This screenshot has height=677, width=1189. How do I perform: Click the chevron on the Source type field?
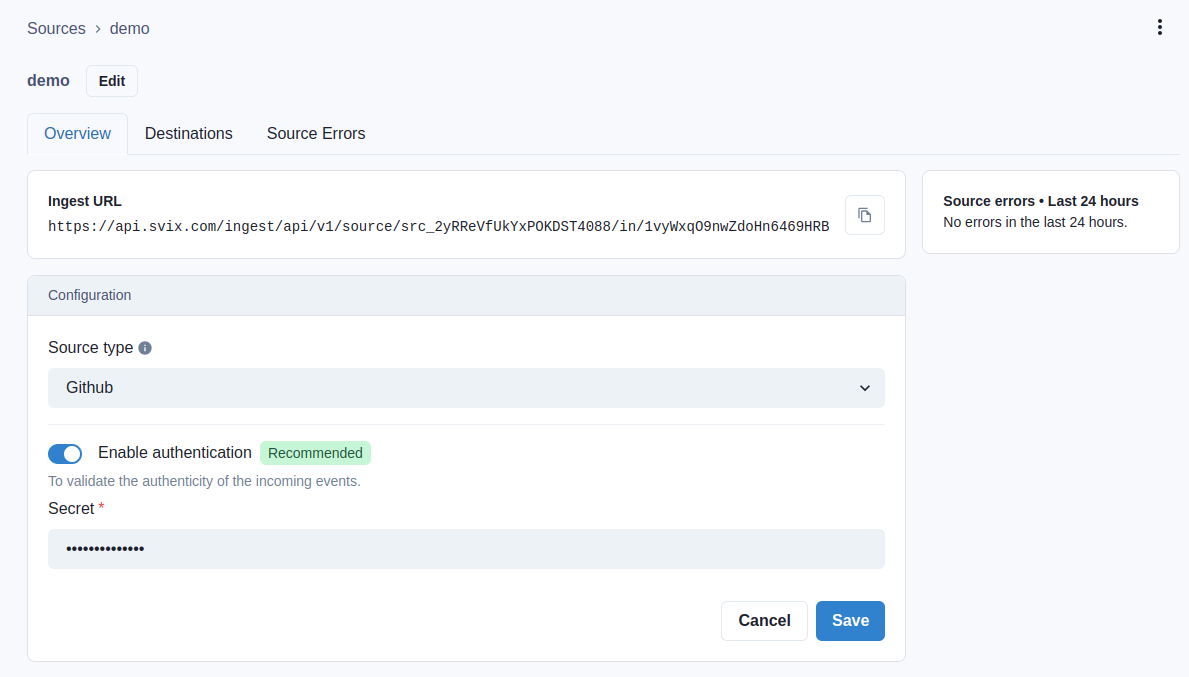click(x=864, y=388)
